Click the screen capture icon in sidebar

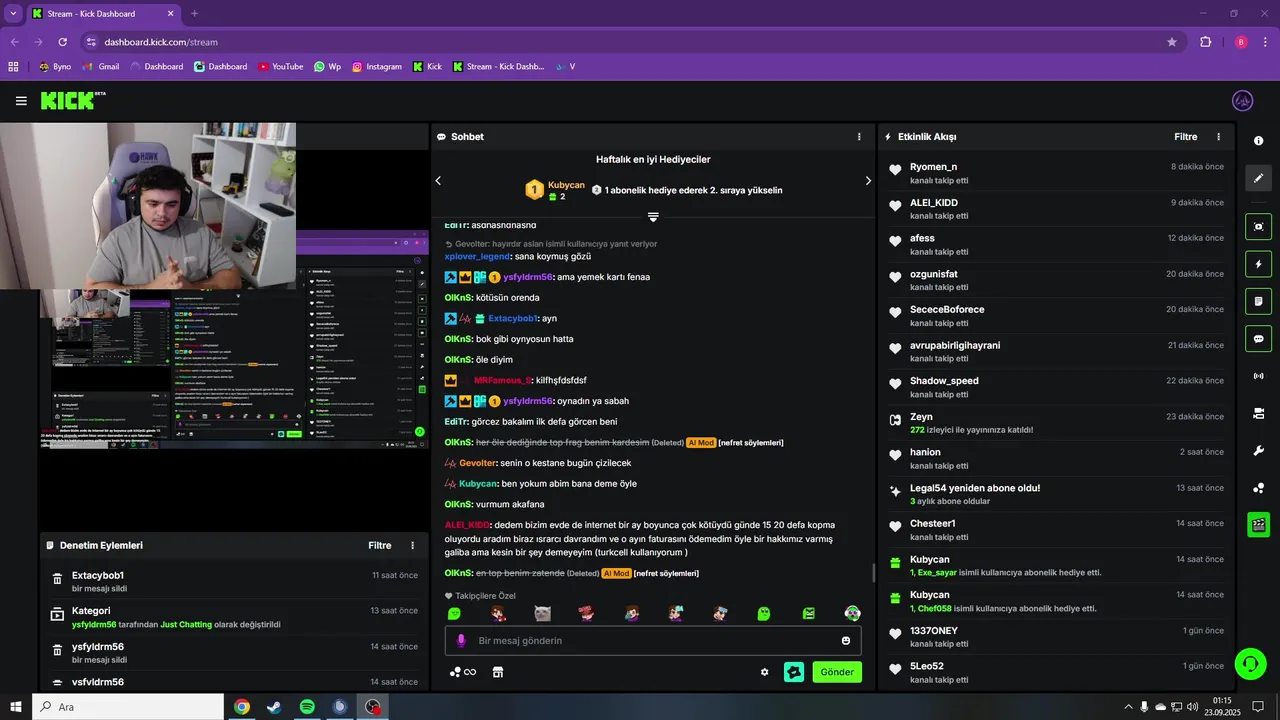(1259, 226)
